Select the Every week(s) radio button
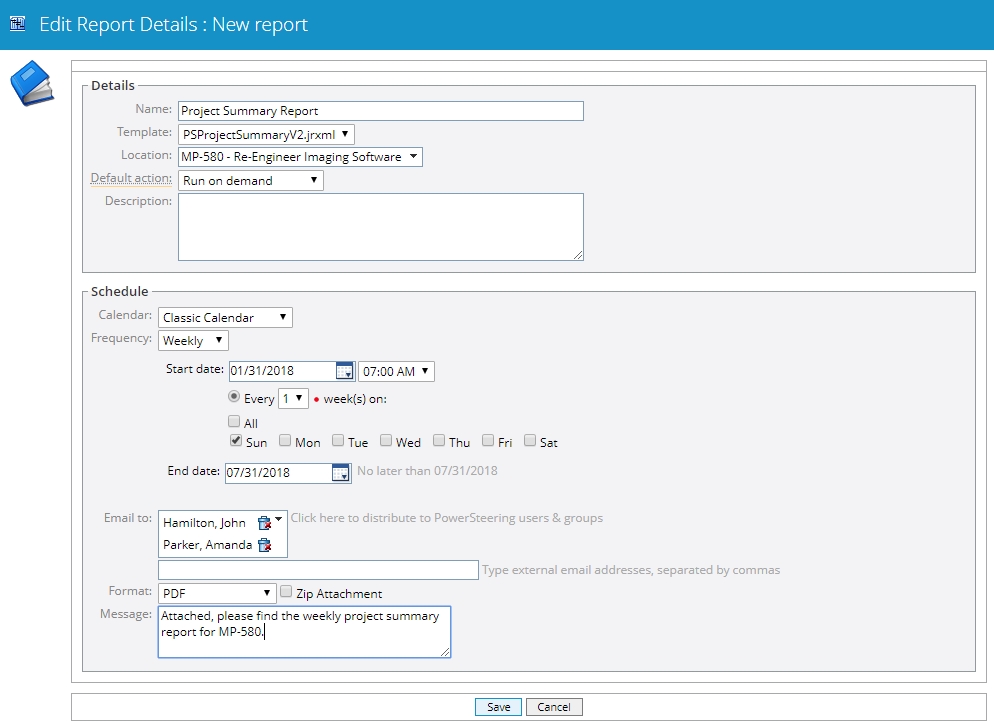 pyautogui.click(x=234, y=397)
